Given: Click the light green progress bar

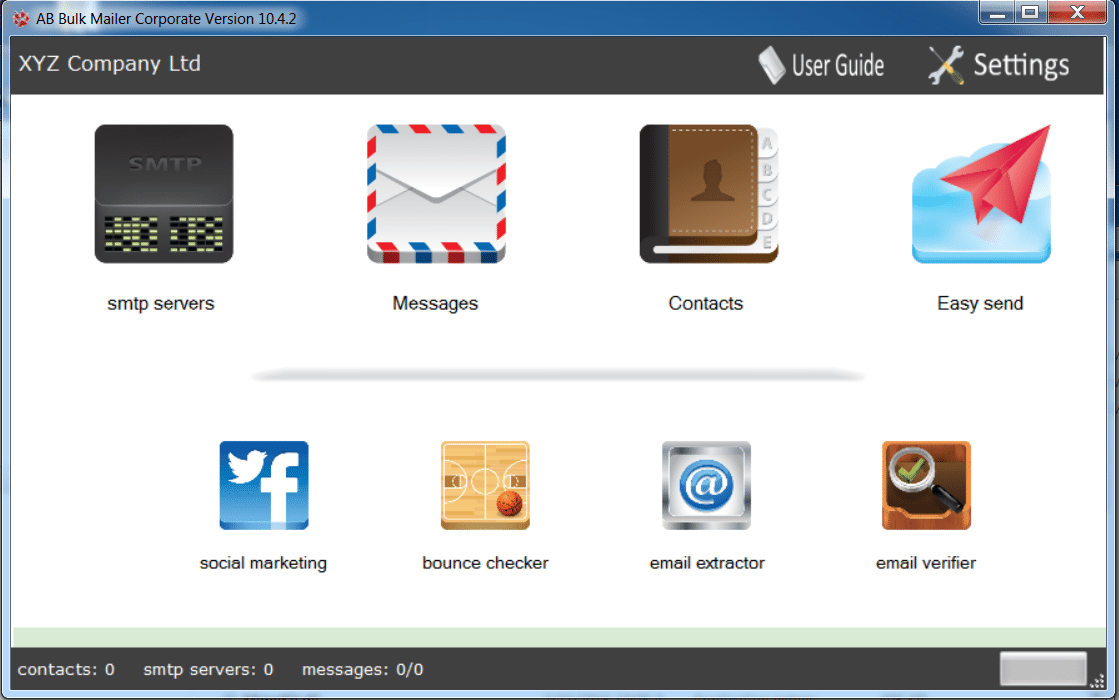Looking at the screenshot, I should [559, 637].
